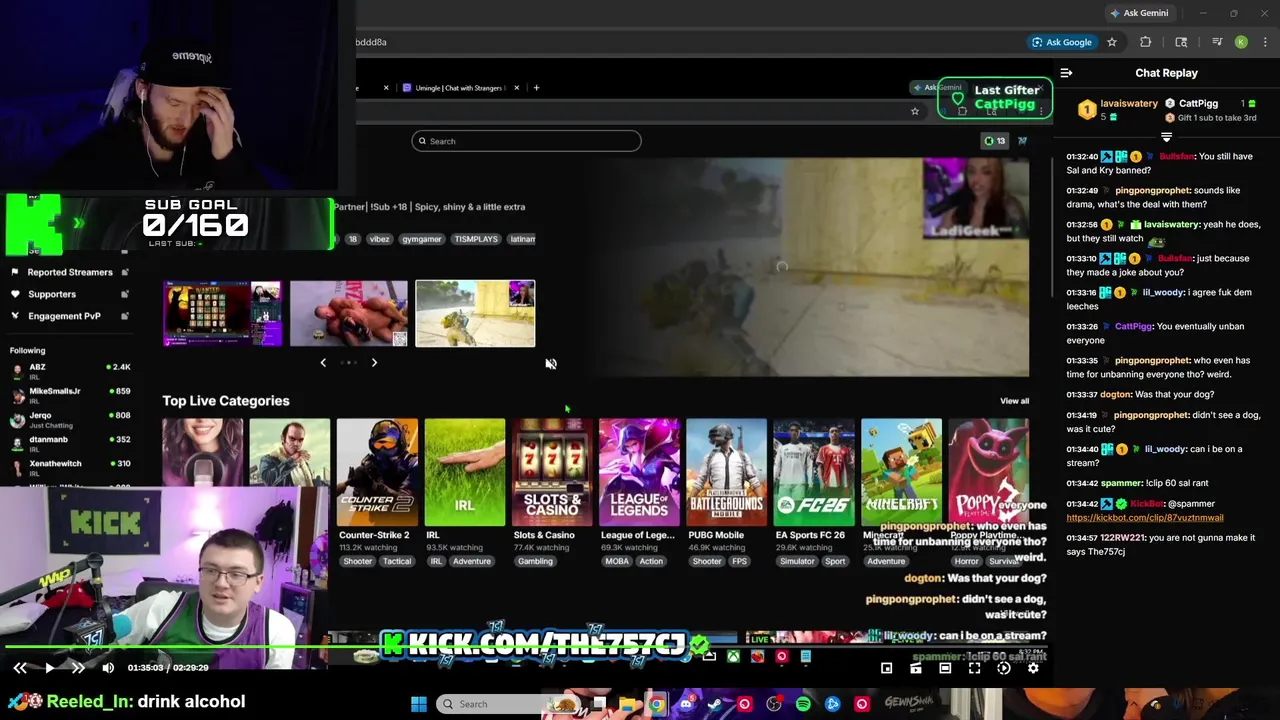Click the Ask Gemini button in title bar
Viewport: 1280px width, 720px height.
tap(1138, 13)
